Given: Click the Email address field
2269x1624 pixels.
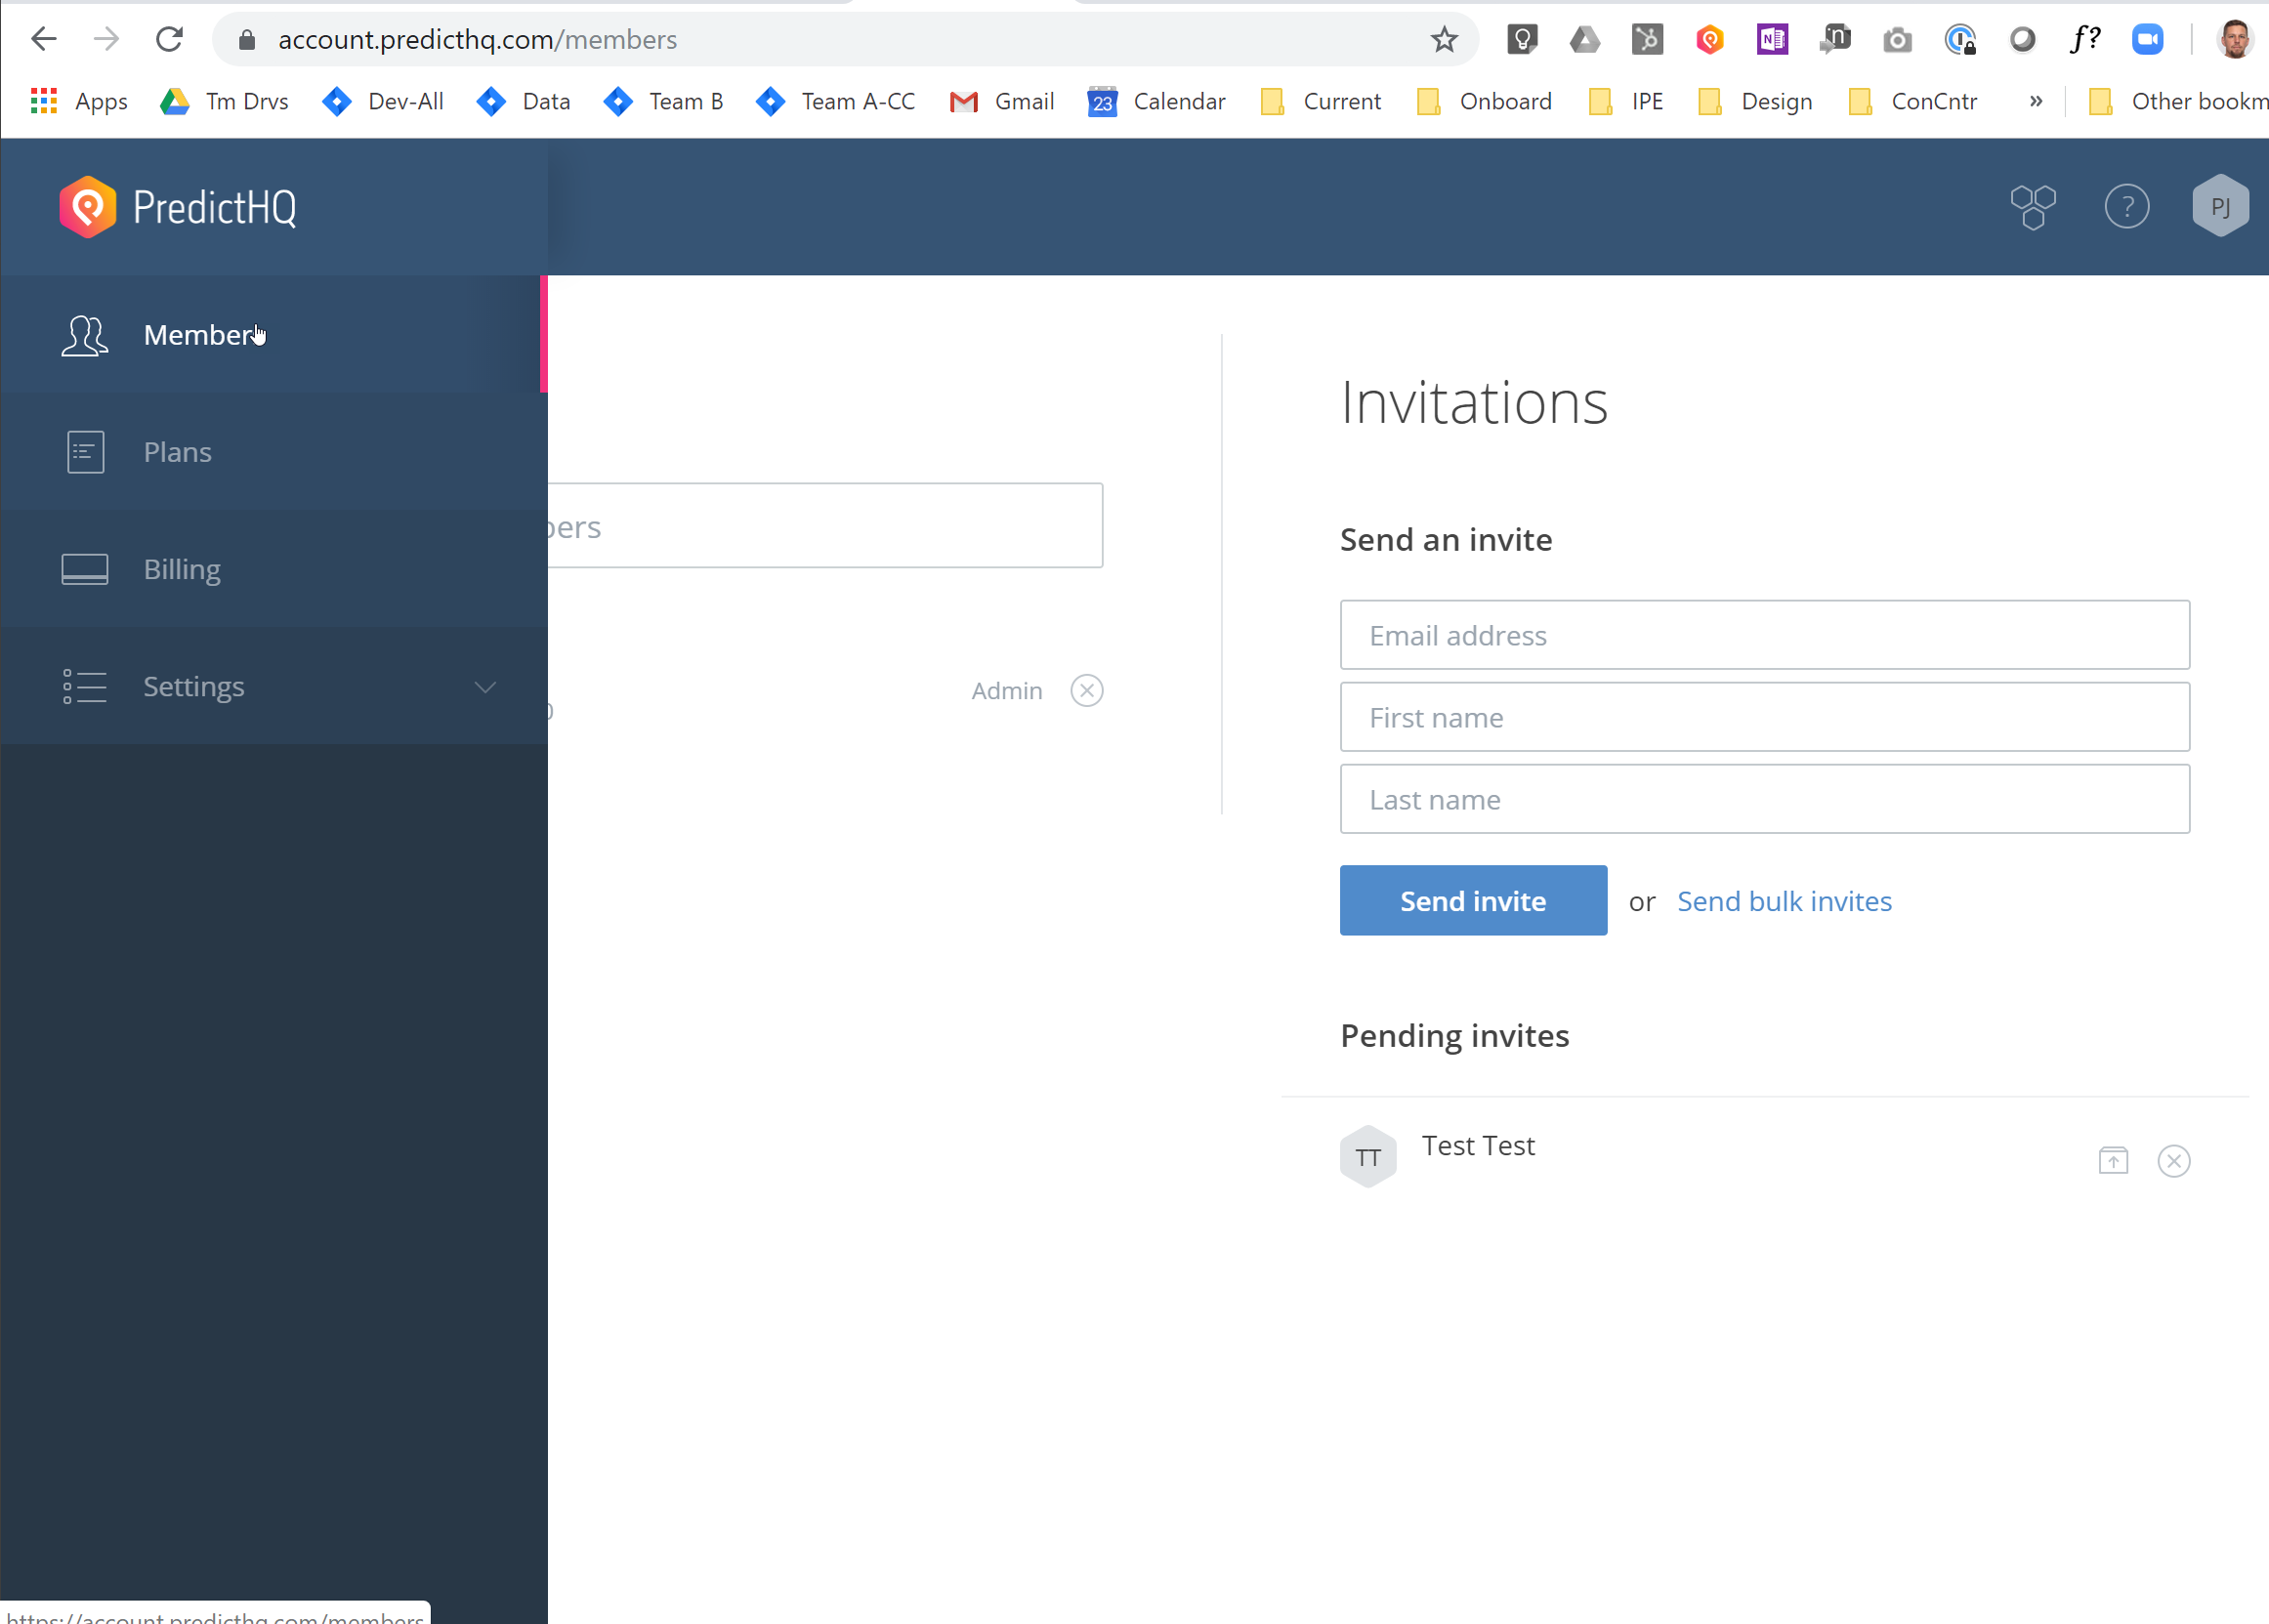Looking at the screenshot, I should click(1764, 635).
